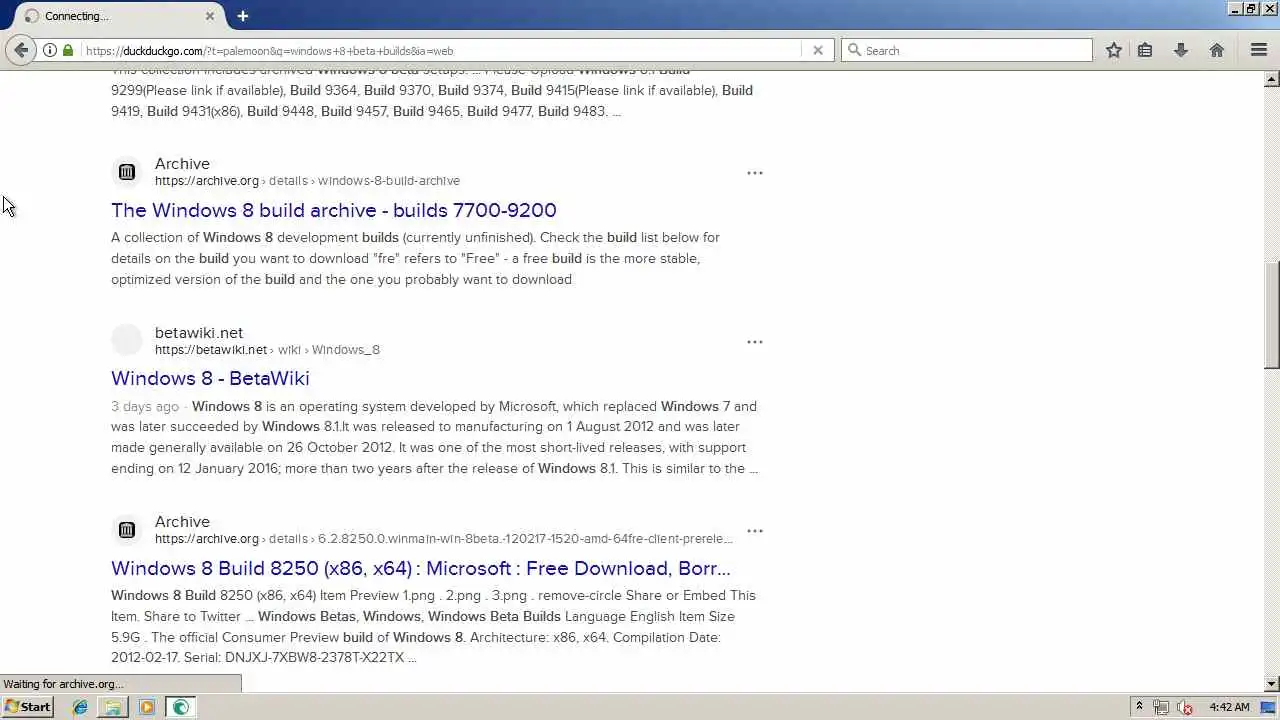Select the Connecting... tab

click(x=120, y=16)
